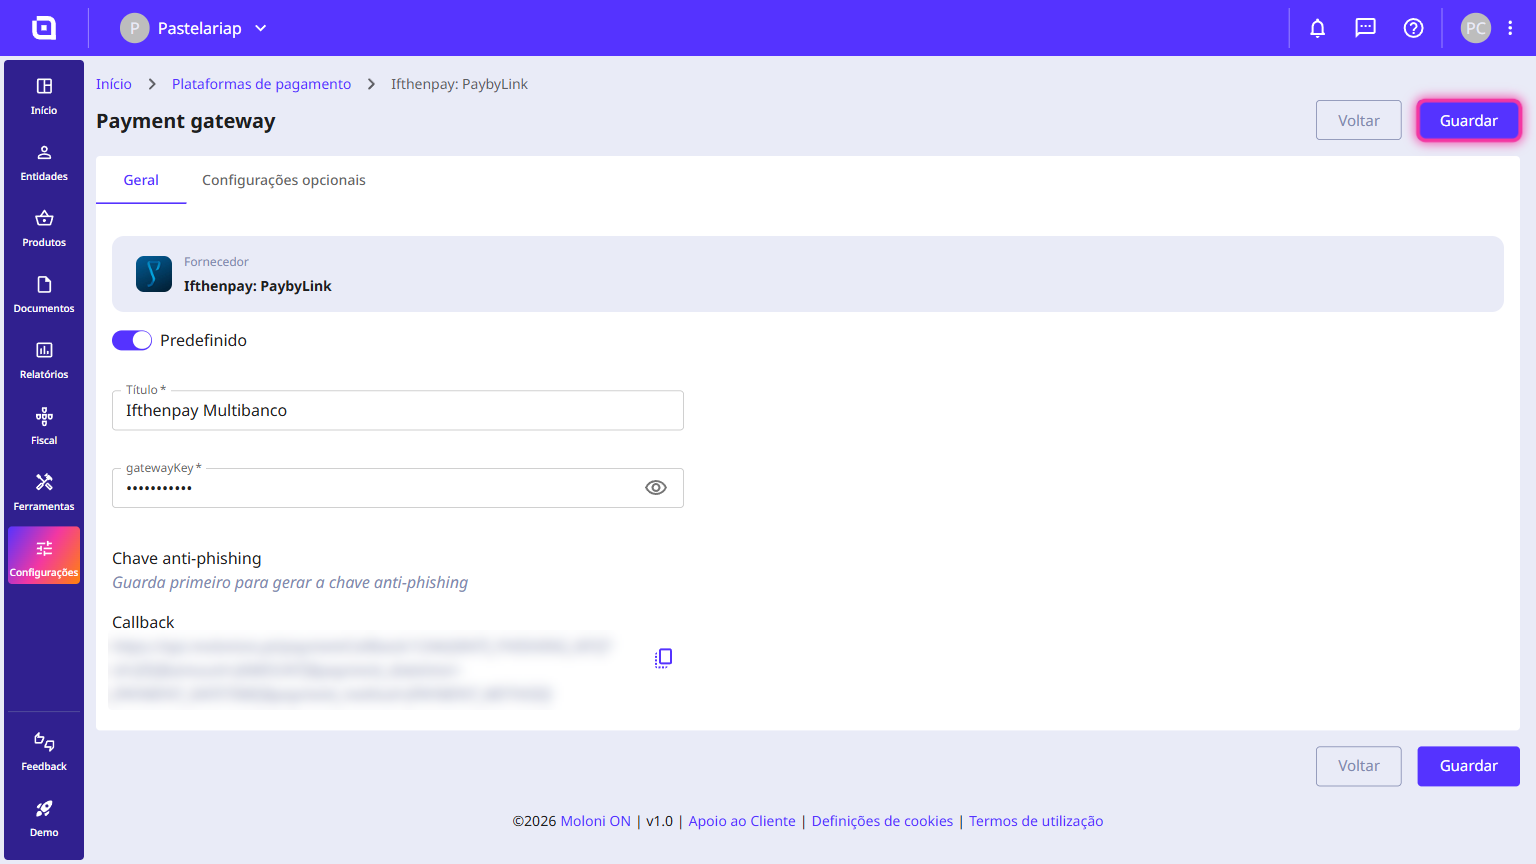Click the top Voltar button
The height and width of the screenshot is (864, 1536).
pos(1359,120)
